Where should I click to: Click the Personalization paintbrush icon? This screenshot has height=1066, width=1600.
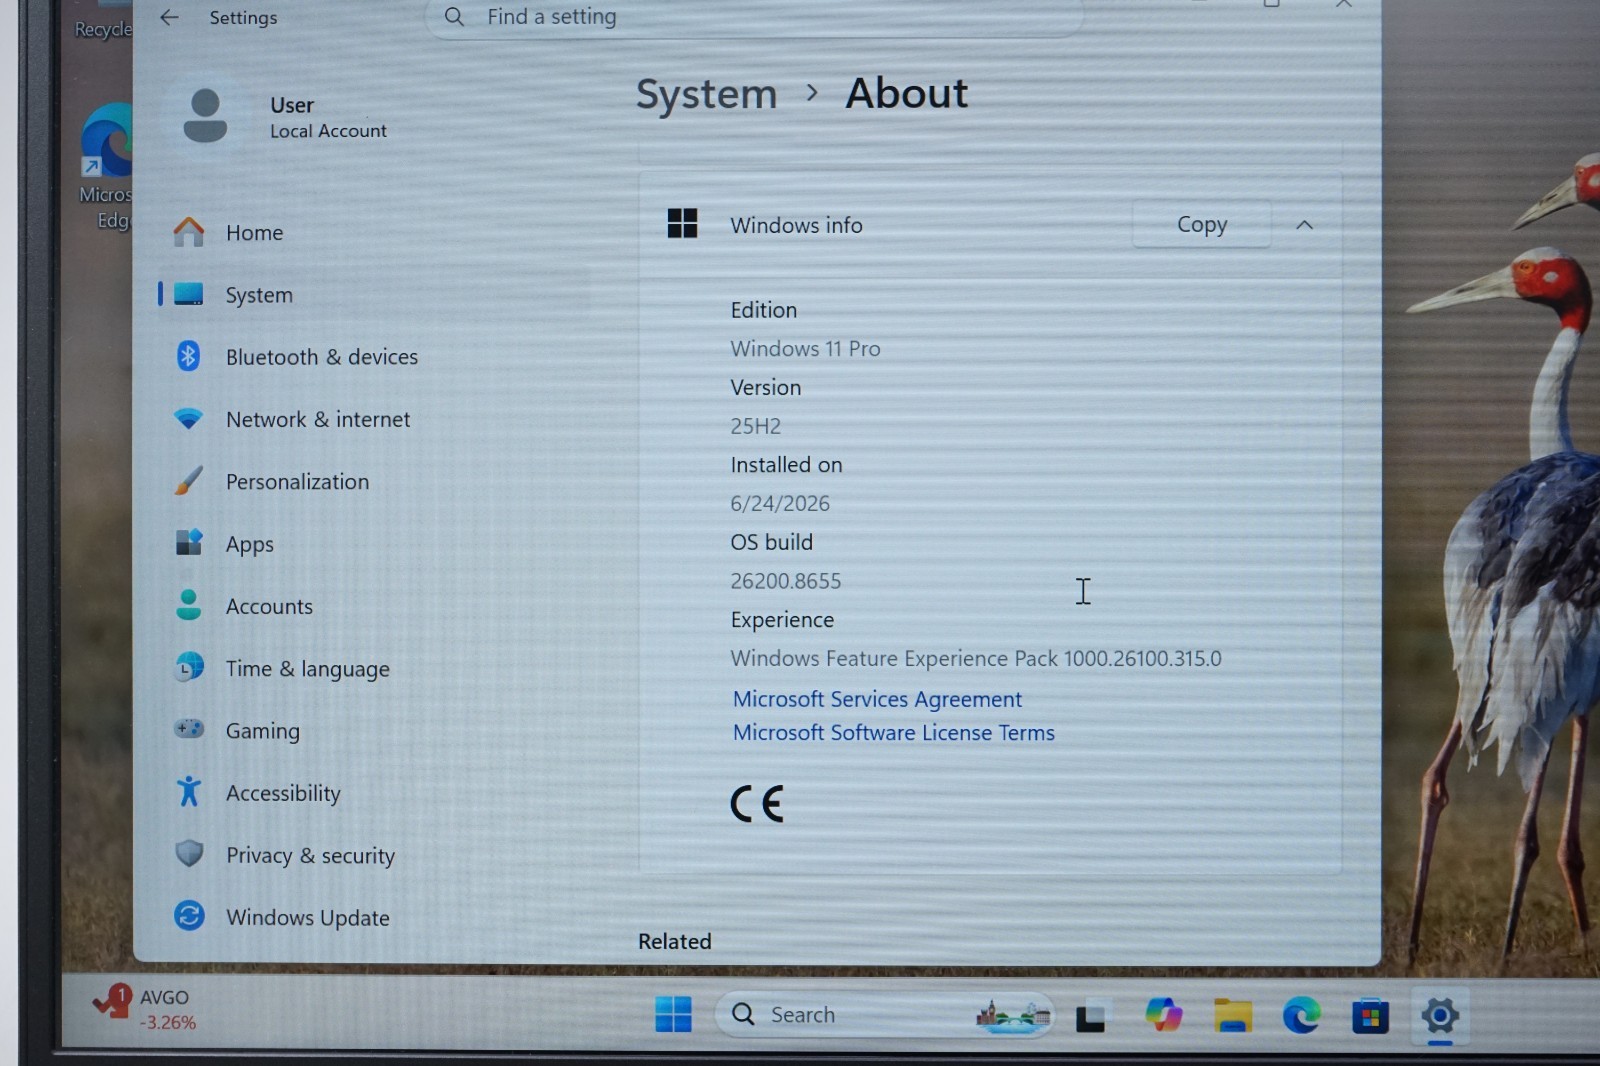coord(188,481)
